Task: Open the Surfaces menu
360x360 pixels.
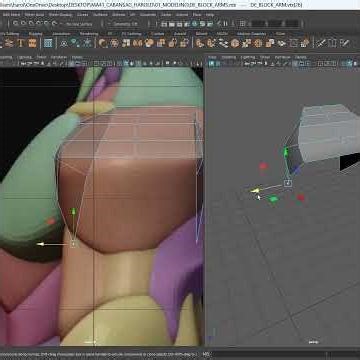Action: [x=100, y=15]
